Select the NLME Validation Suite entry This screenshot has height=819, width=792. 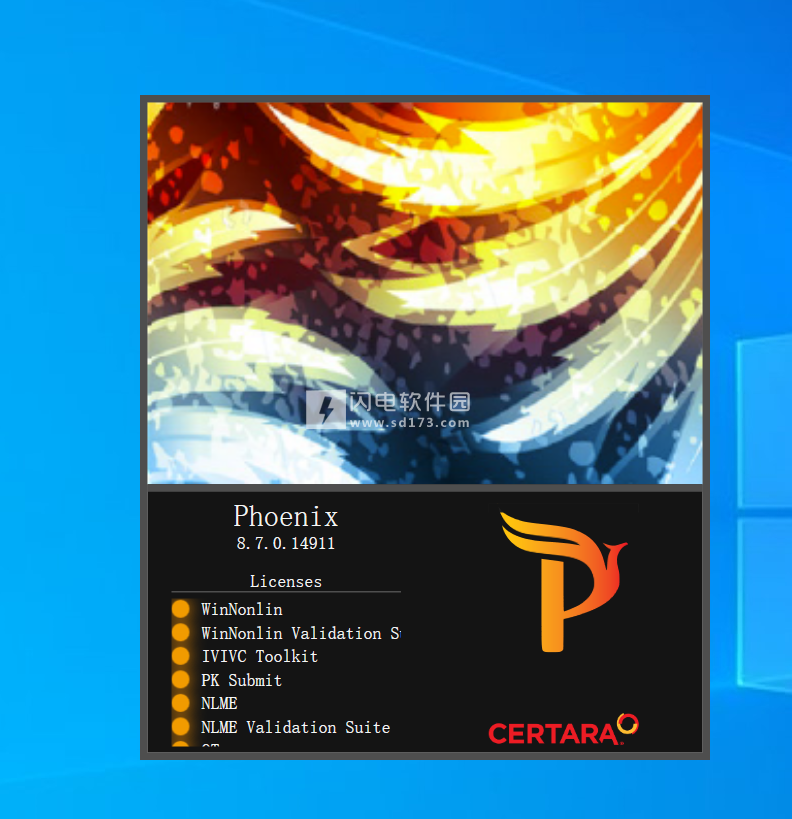tap(295, 727)
